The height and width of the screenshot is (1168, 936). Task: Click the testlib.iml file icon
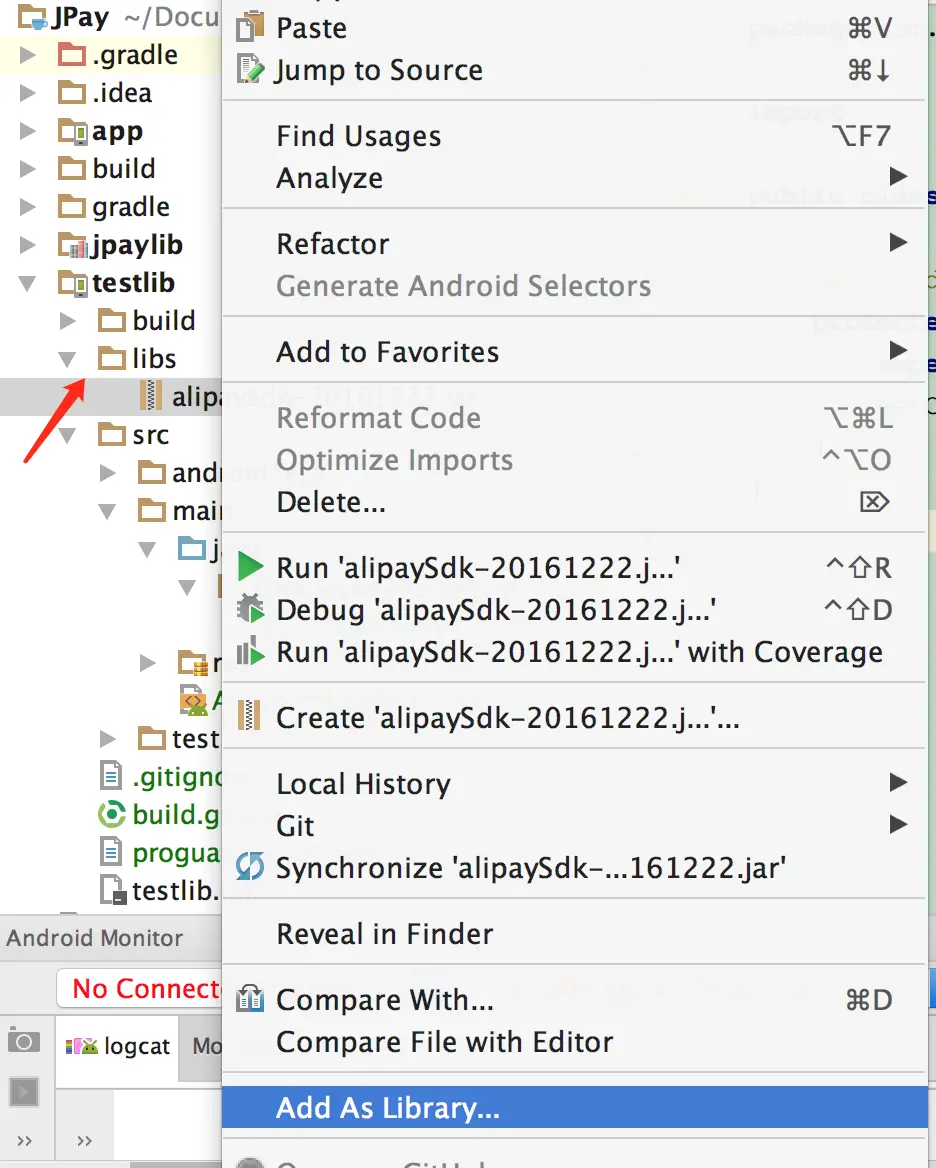[113, 889]
